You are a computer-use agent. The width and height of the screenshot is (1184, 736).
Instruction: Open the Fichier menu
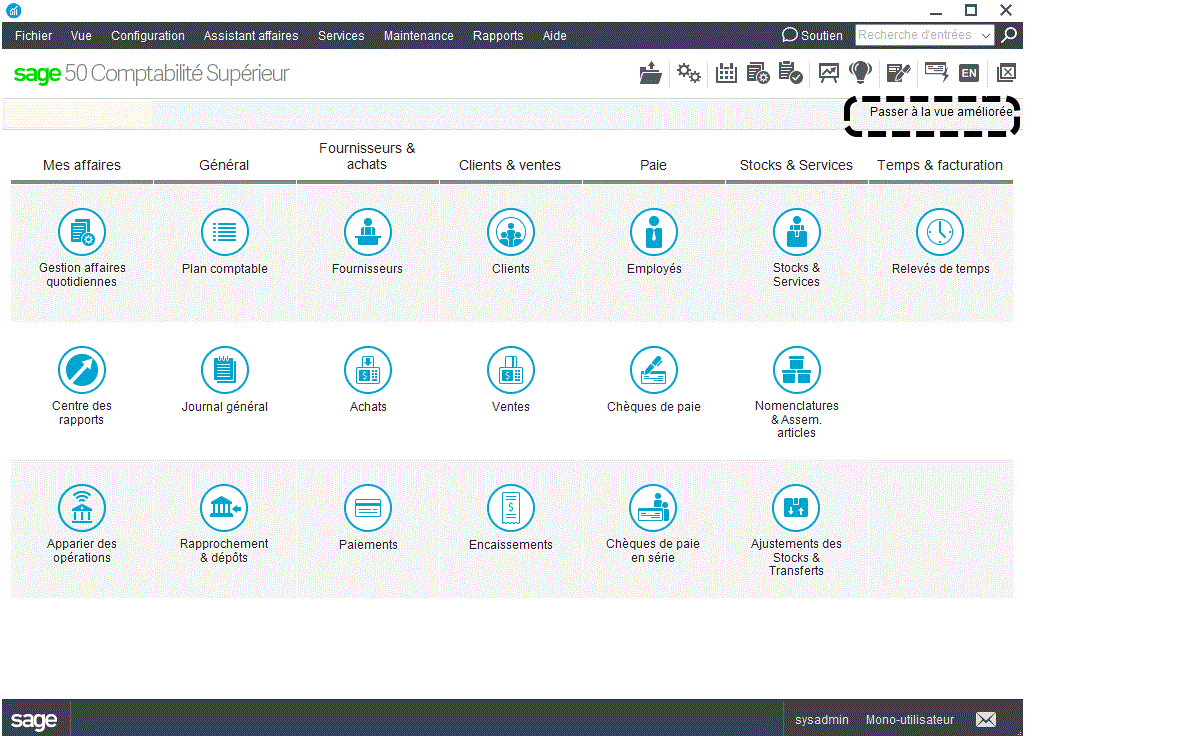click(x=33, y=35)
